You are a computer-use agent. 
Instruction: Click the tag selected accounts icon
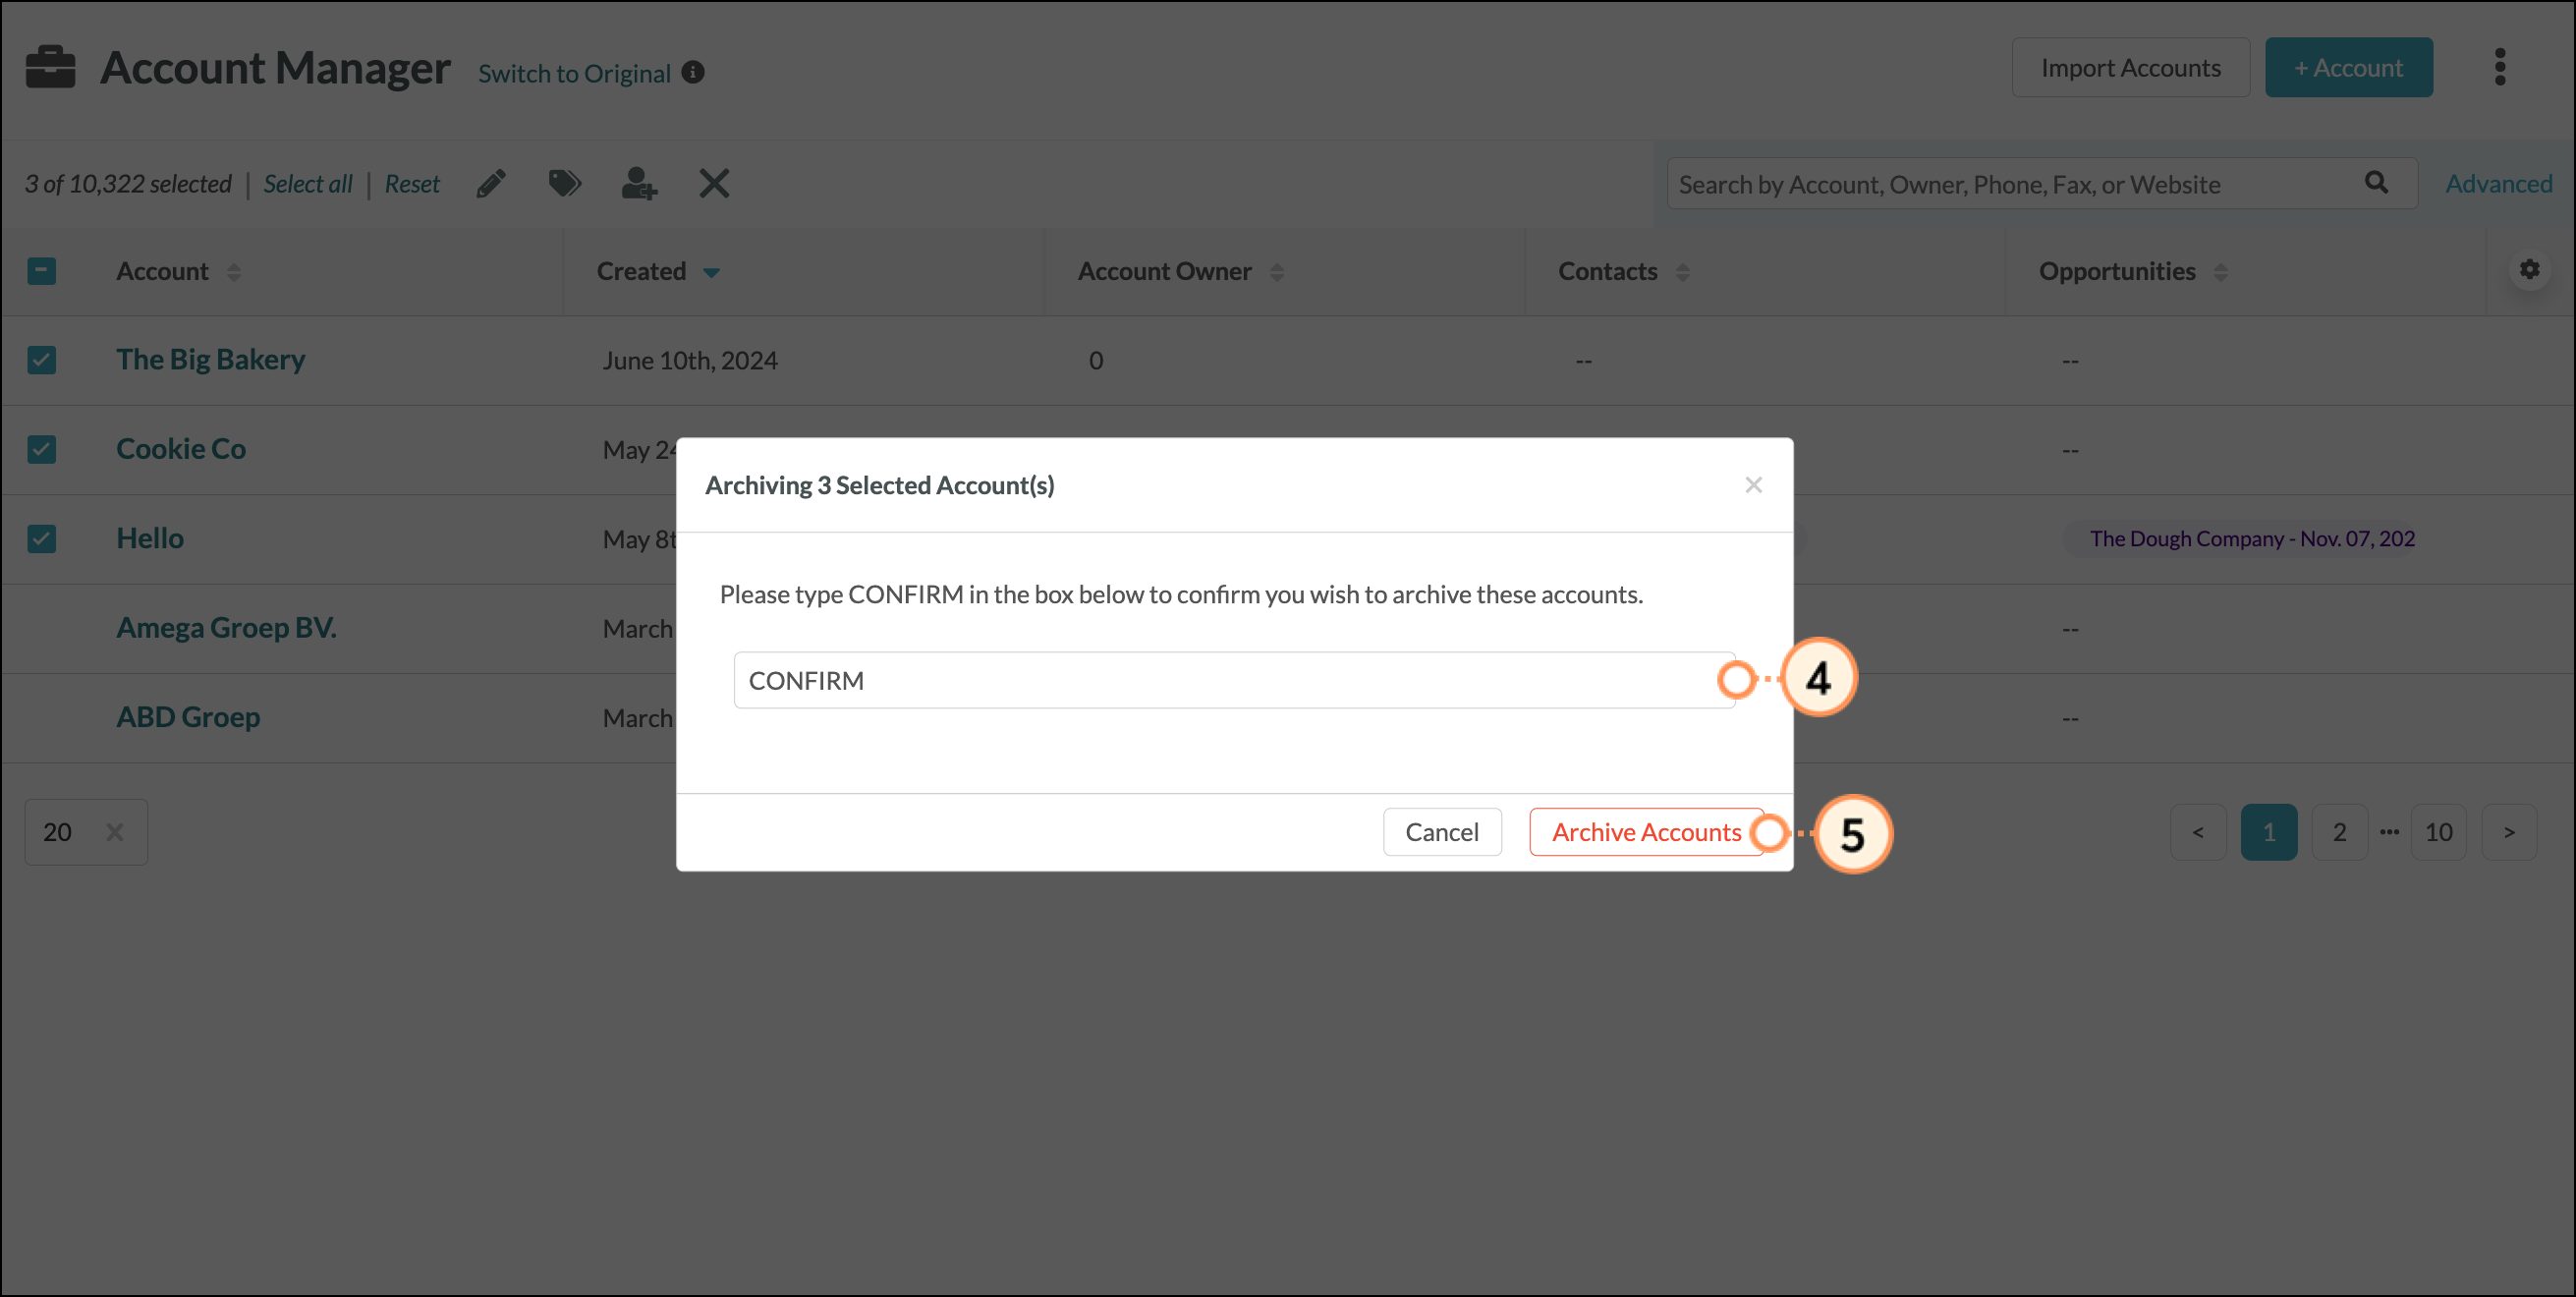click(x=565, y=183)
